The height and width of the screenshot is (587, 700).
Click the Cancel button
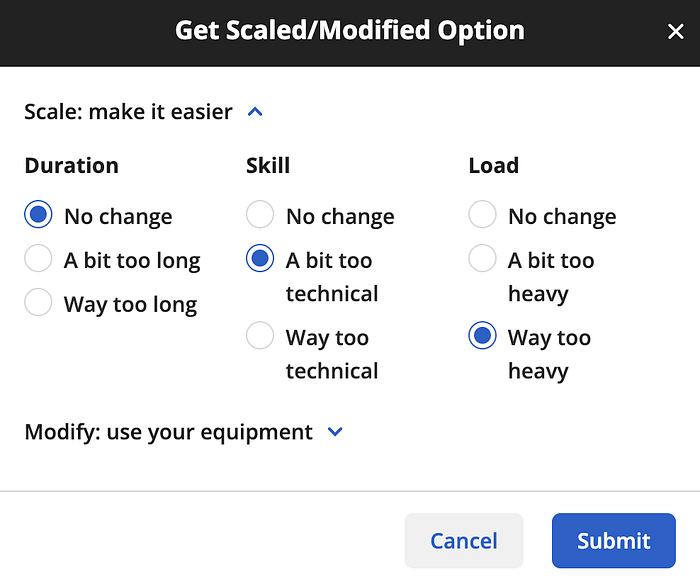click(x=464, y=541)
